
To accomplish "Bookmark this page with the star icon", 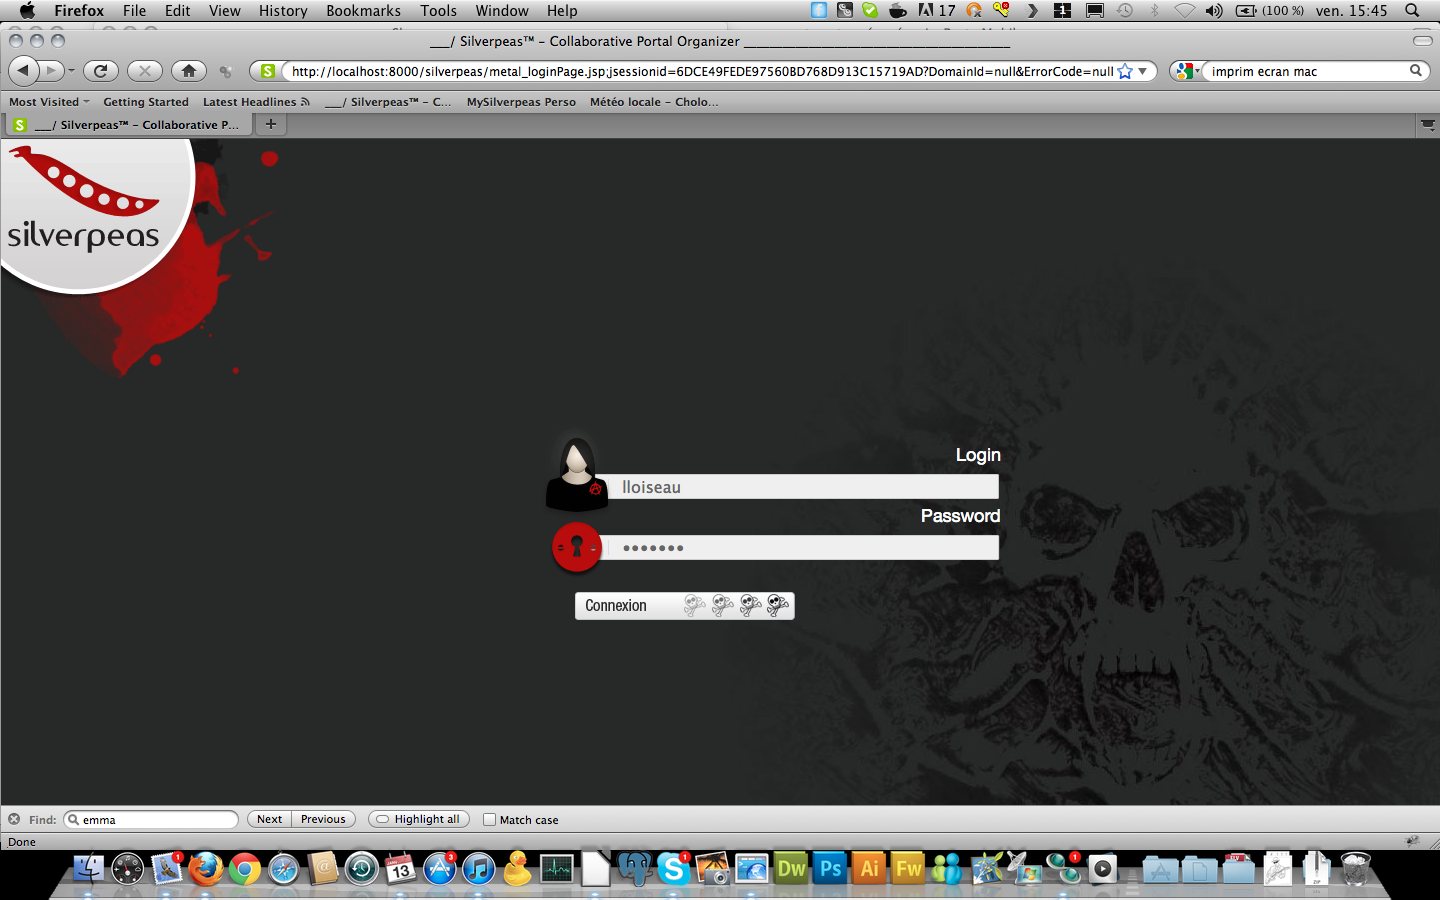I will pos(1125,71).
